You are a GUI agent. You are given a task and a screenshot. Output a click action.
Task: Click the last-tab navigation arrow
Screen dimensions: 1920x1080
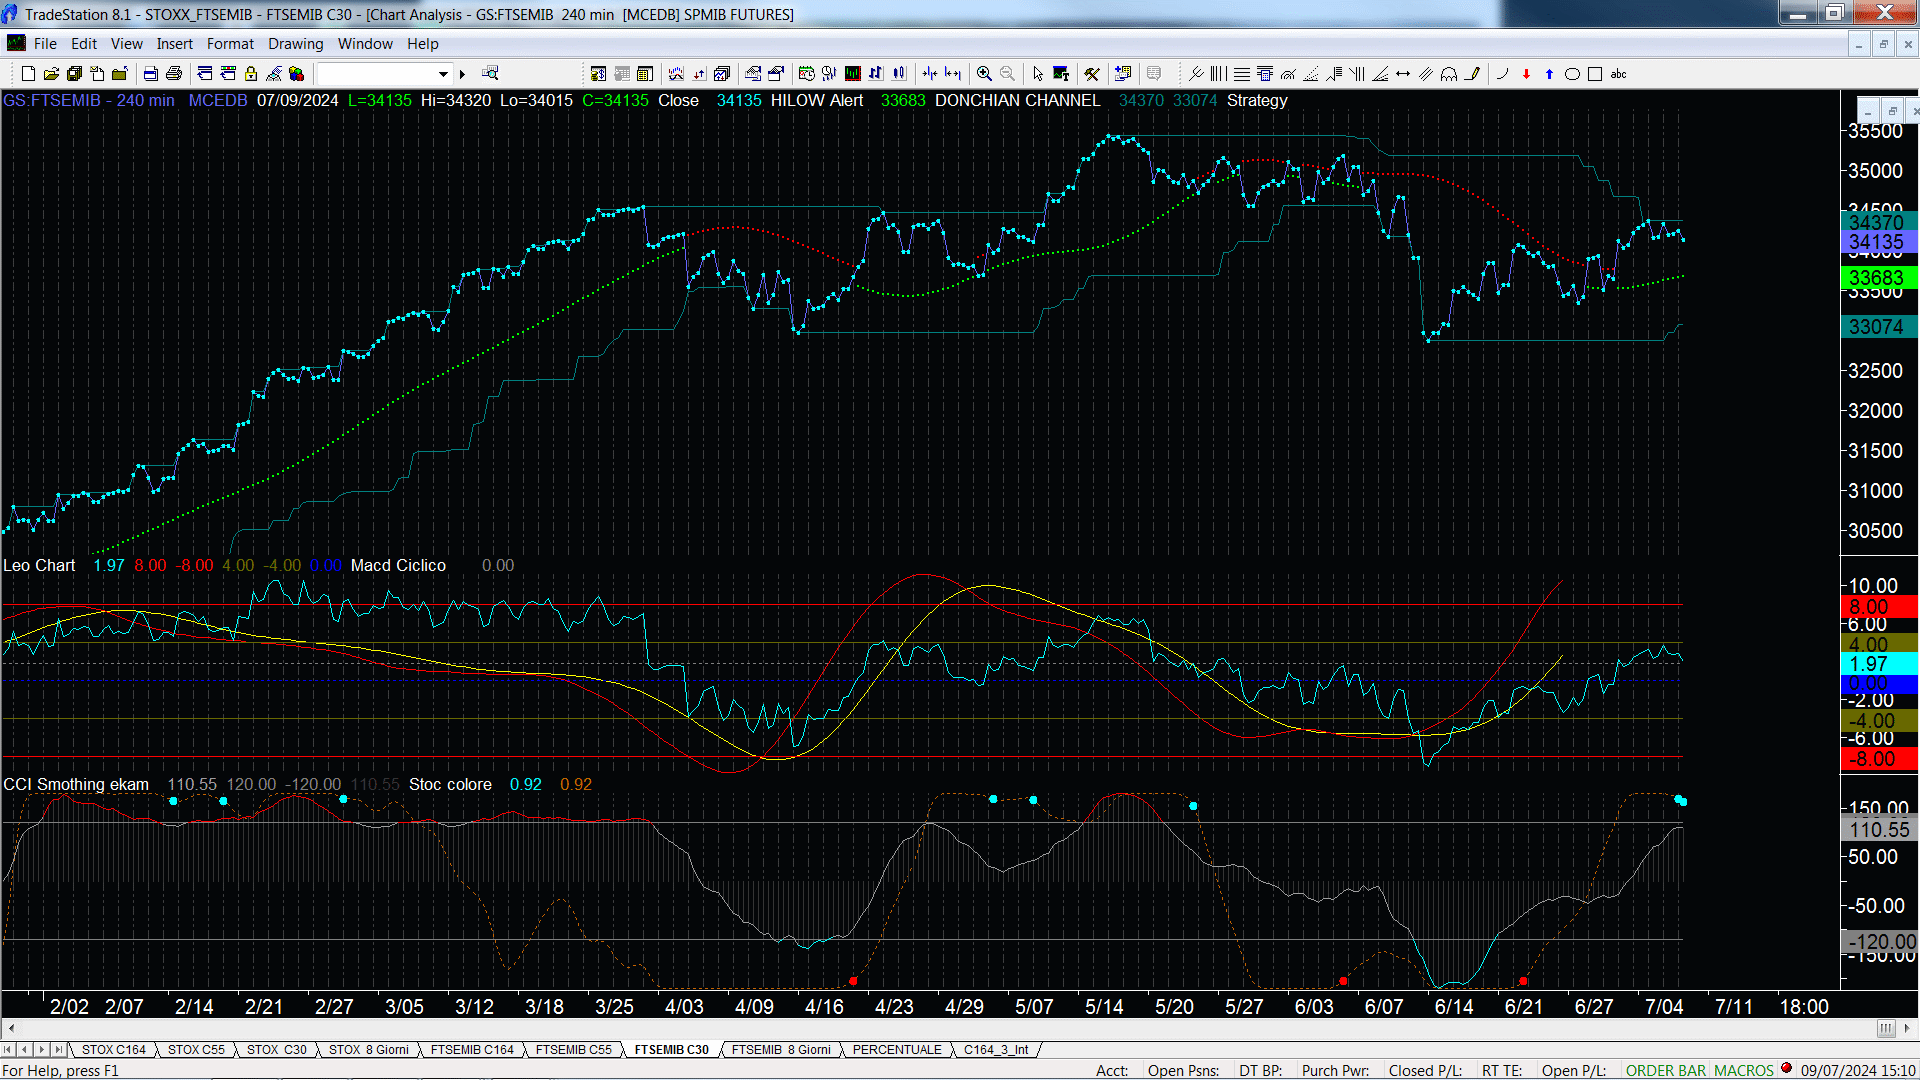pyautogui.click(x=58, y=1050)
